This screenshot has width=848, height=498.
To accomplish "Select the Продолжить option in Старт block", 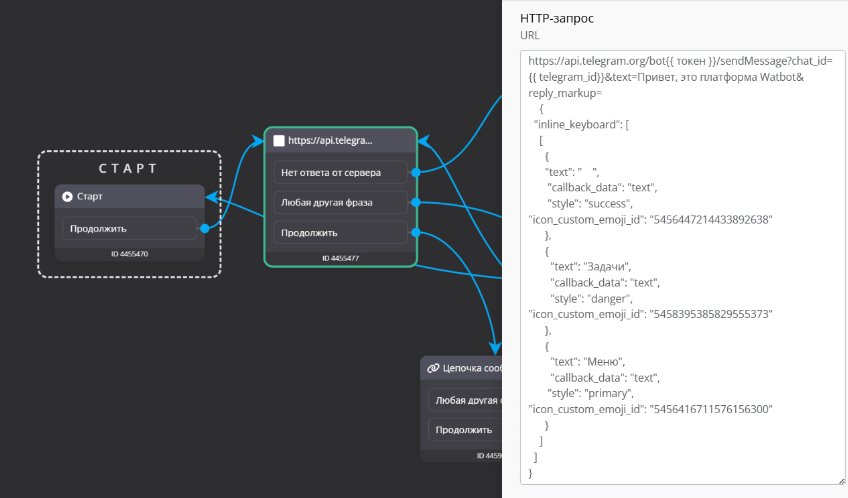I will 127,229.
